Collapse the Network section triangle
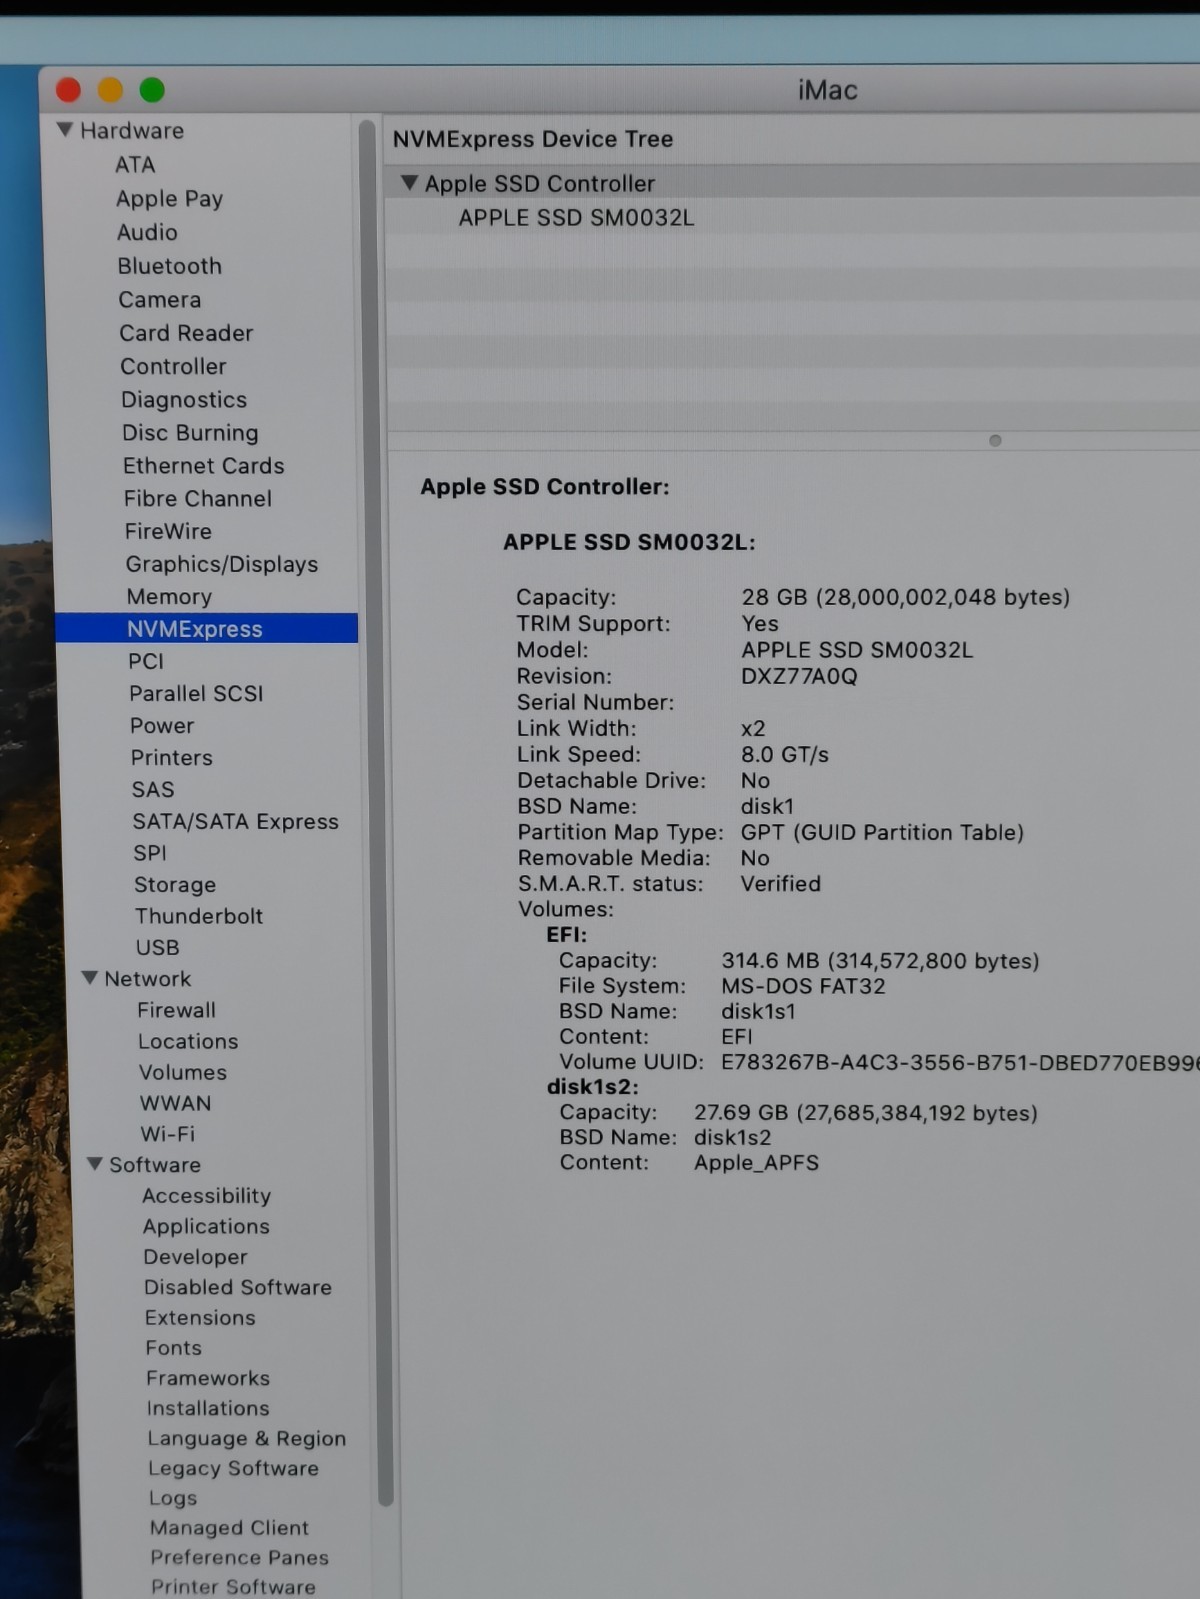 pos(90,978)
